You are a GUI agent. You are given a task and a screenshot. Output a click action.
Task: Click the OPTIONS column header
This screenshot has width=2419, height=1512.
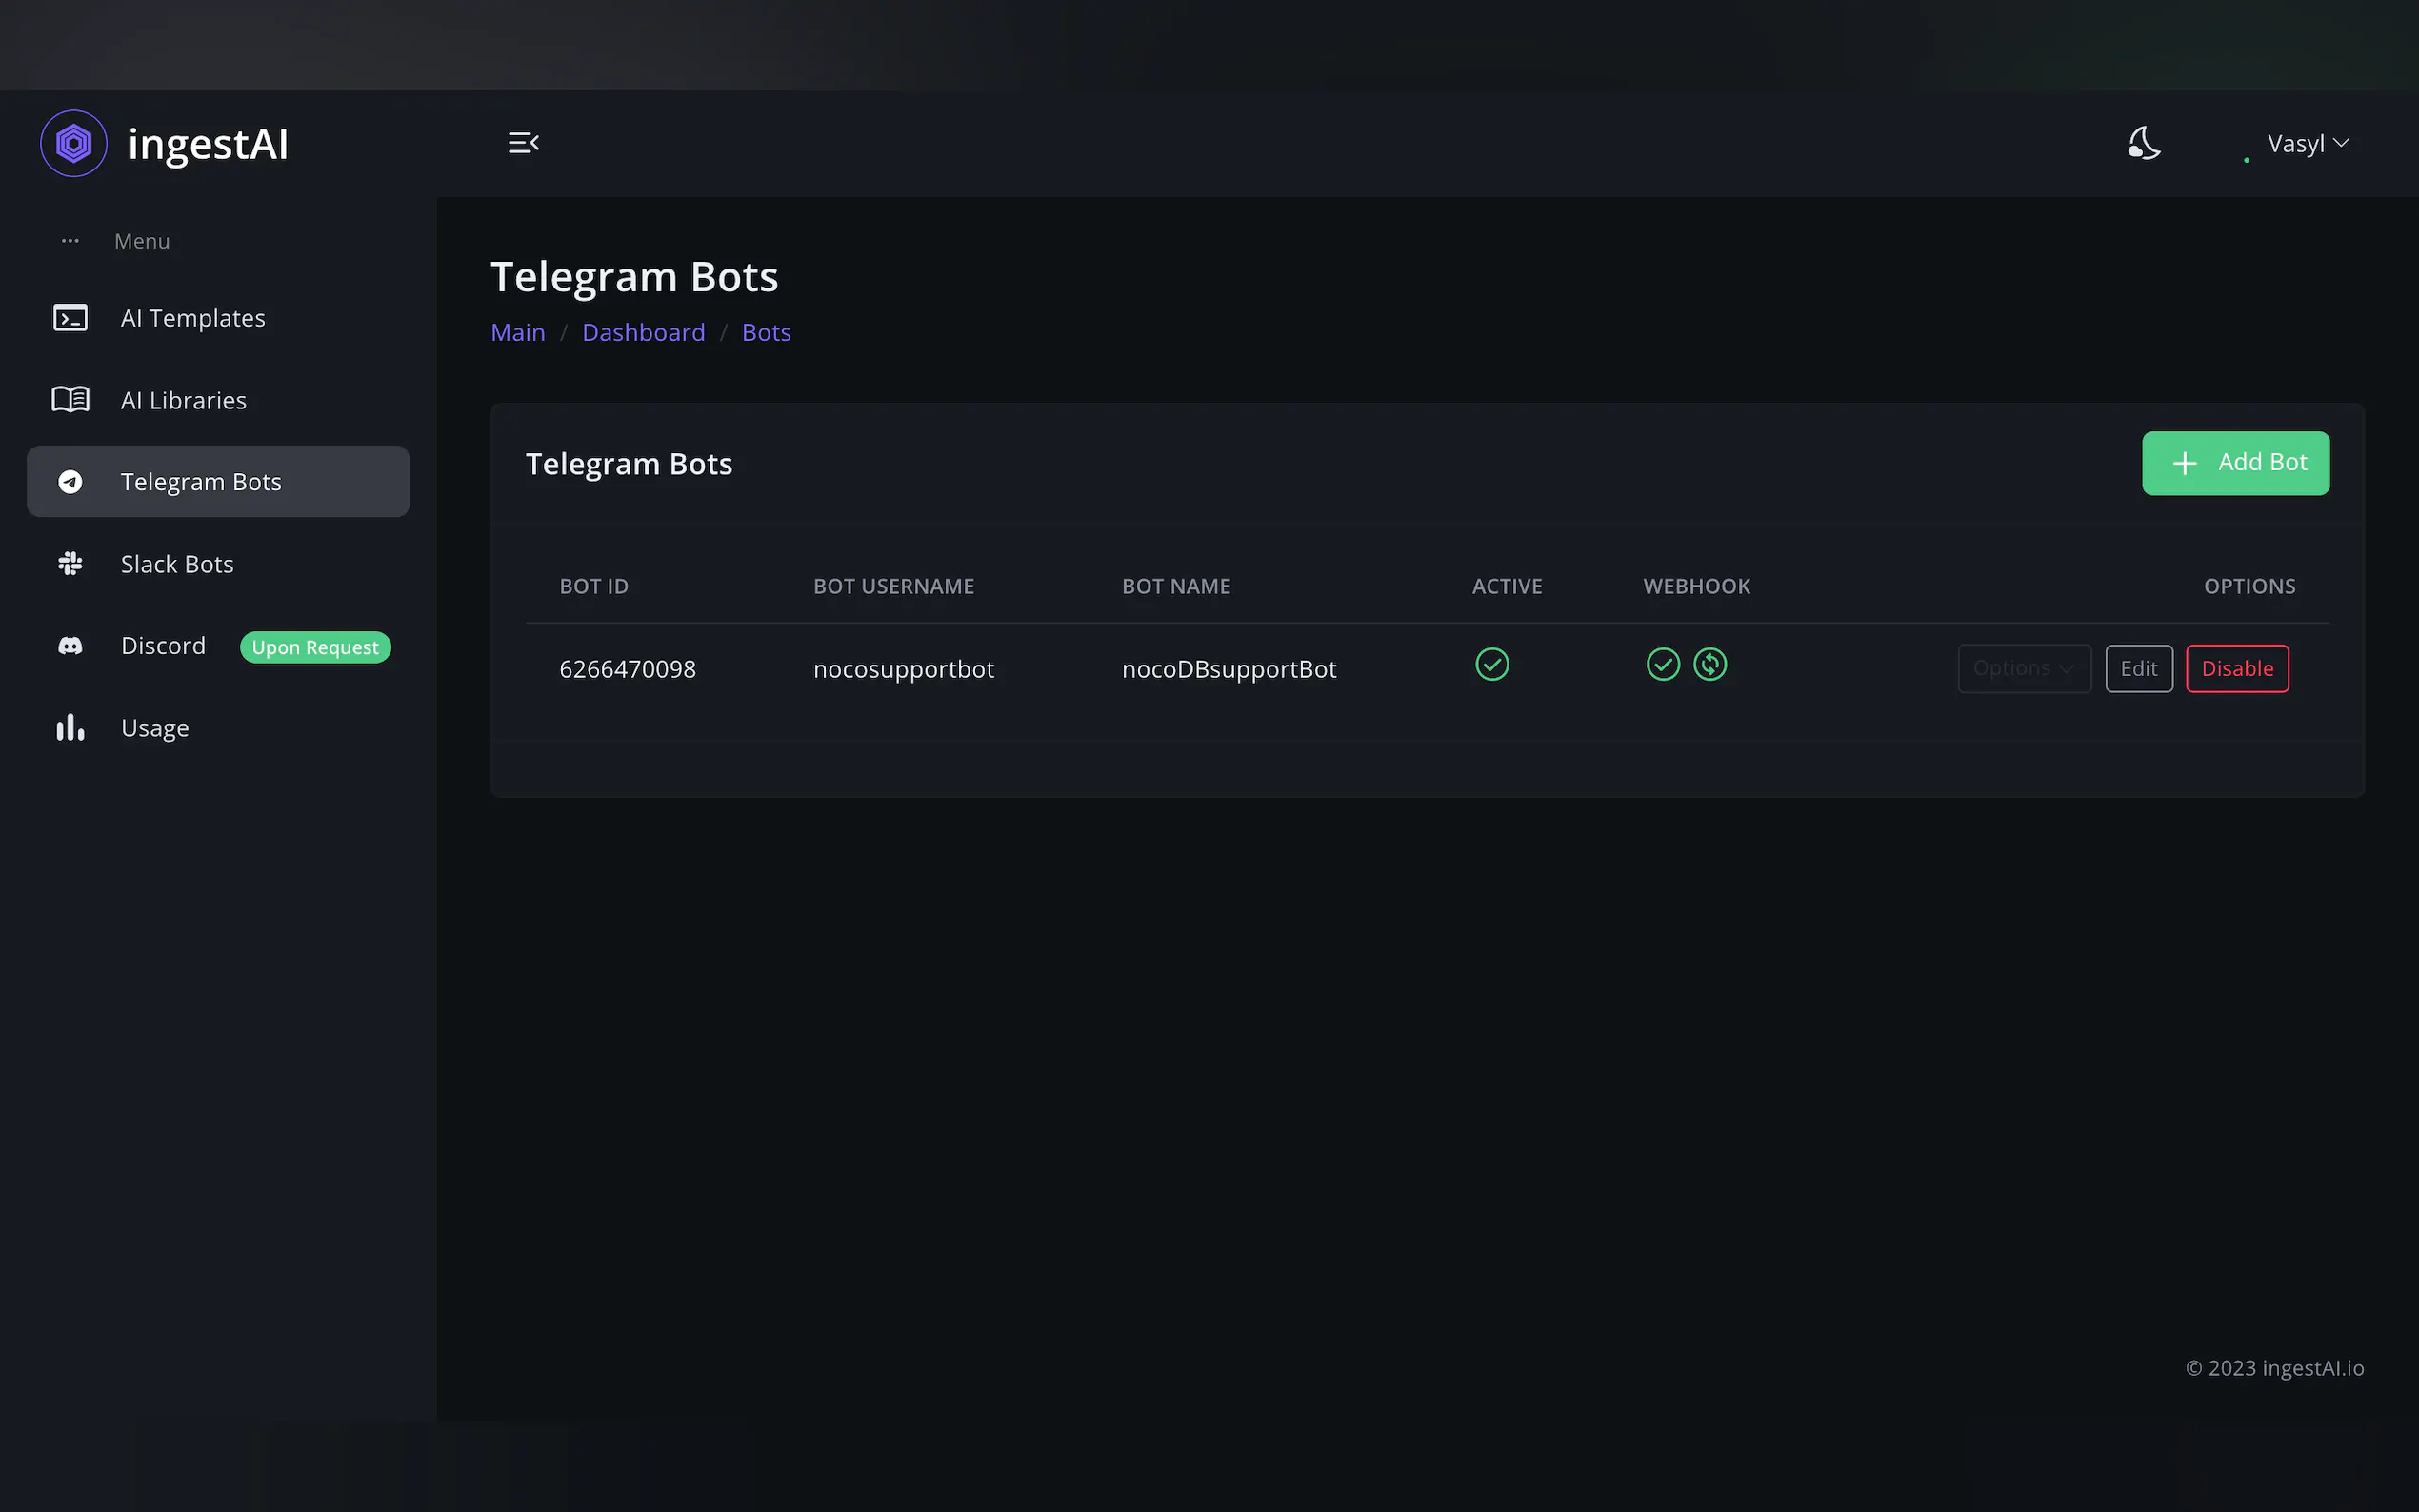[x=2250, y=586]
